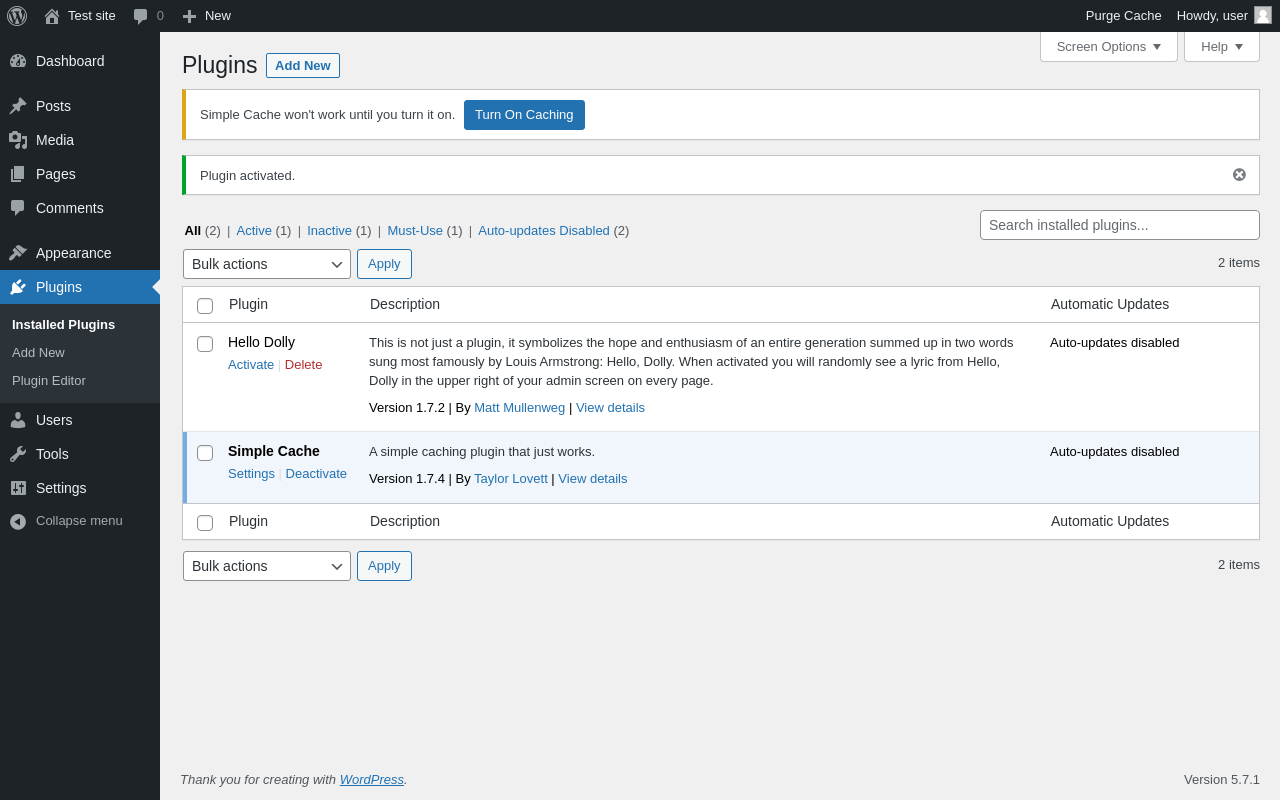1280x800 pixels.
Task: Click the Users person icon
Action: pyautogui.click(x=18, y=420)
